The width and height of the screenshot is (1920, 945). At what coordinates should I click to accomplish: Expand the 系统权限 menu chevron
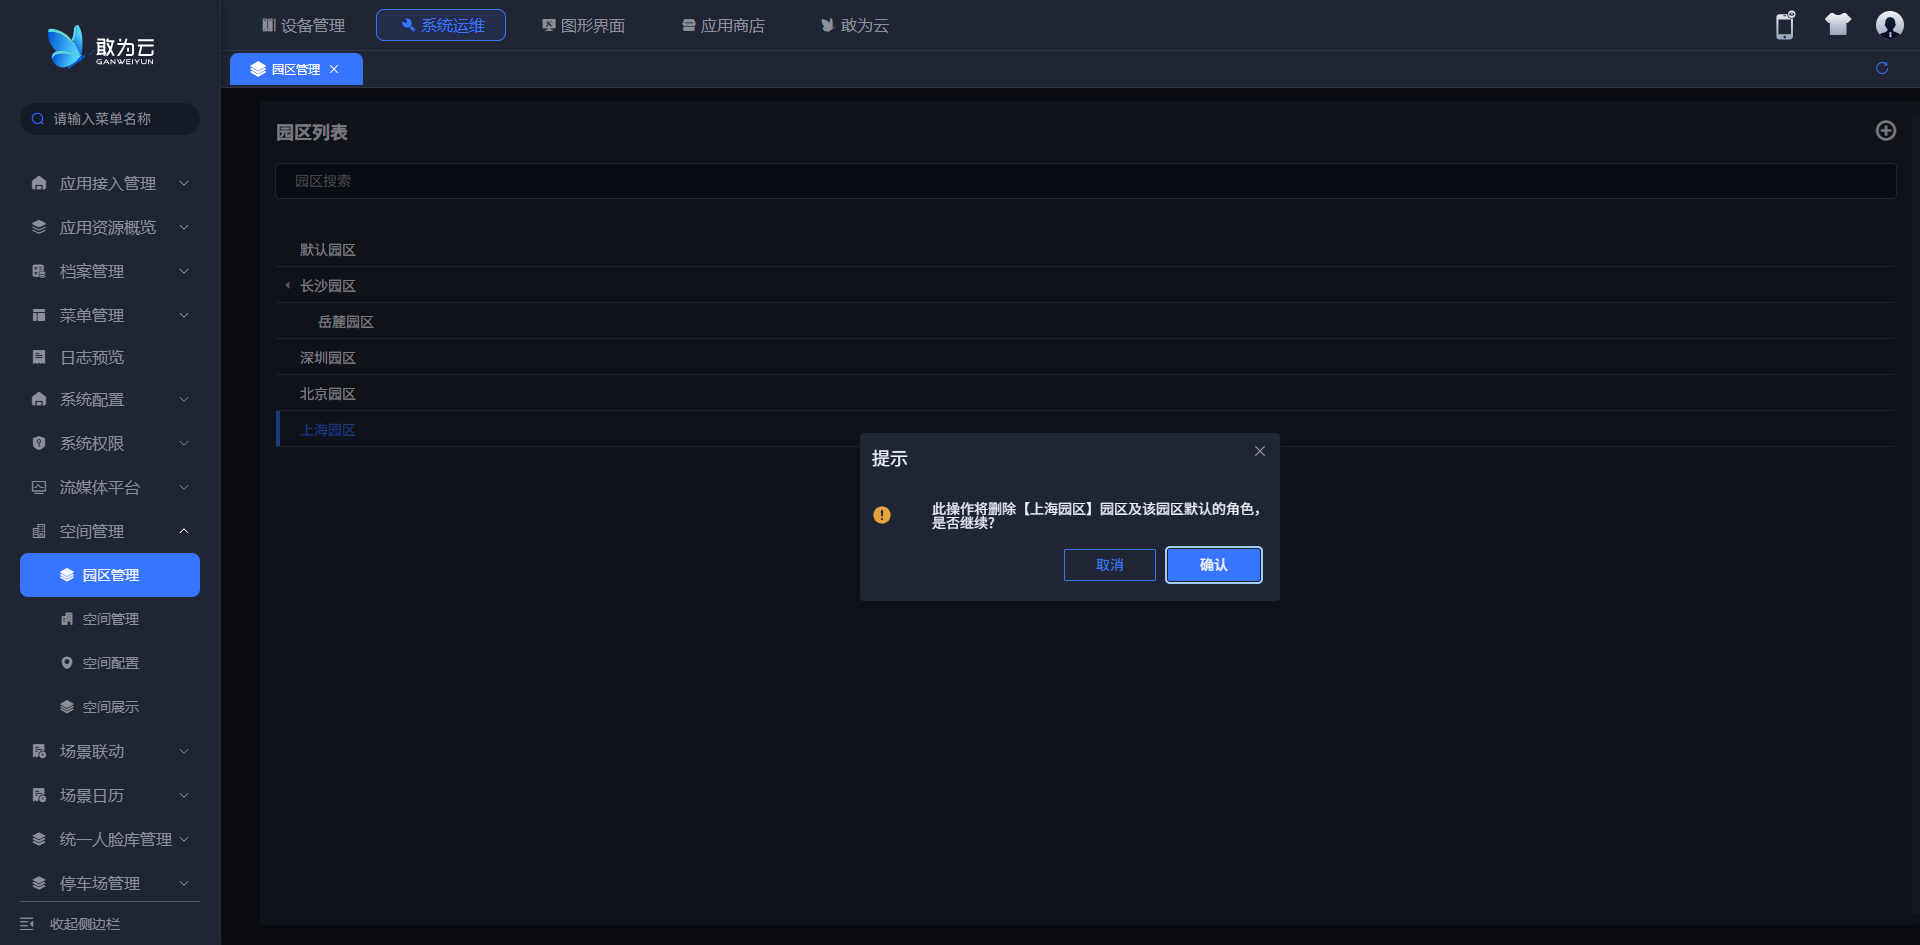184,443
